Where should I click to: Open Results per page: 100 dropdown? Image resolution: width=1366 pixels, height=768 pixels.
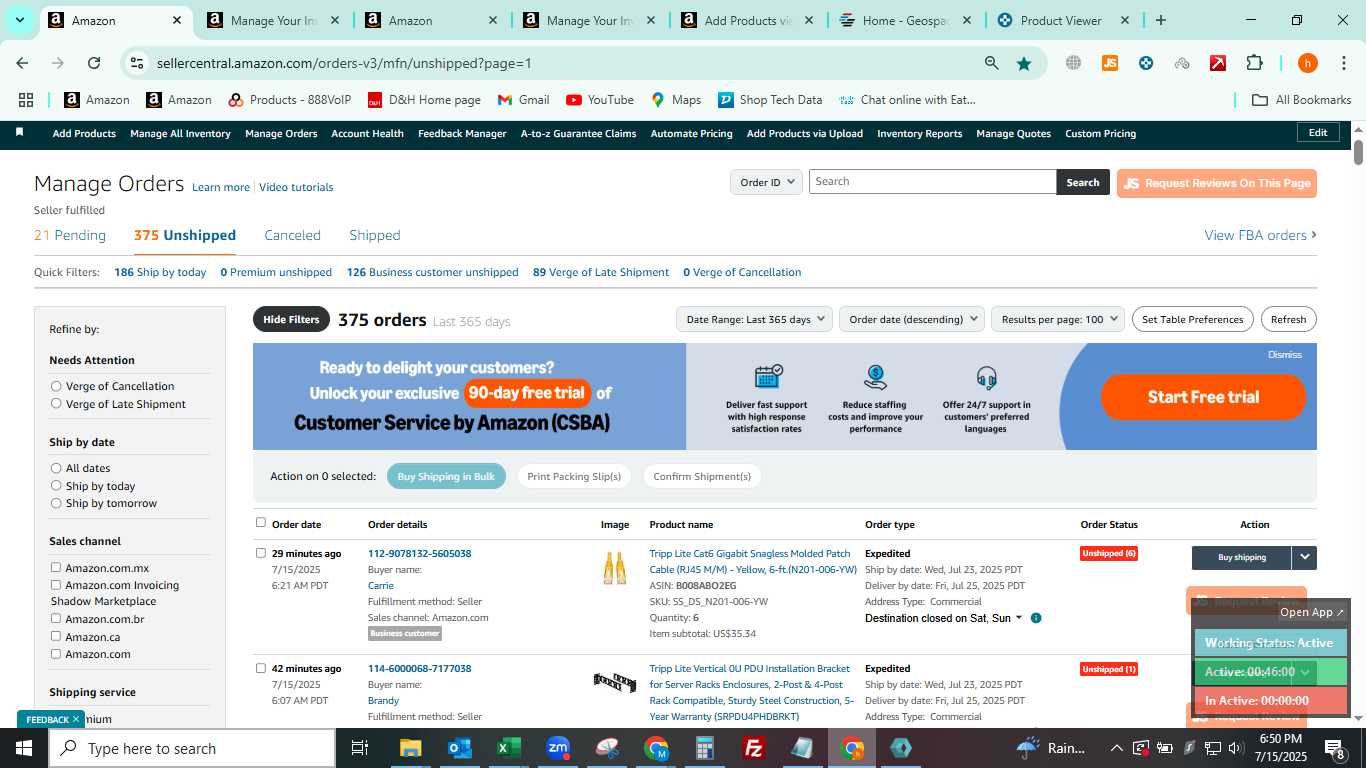point(1058,319)
